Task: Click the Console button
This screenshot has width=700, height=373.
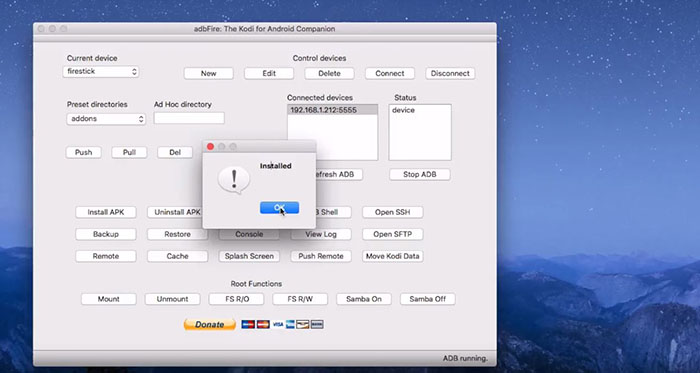Action: [x=249, y=235]
